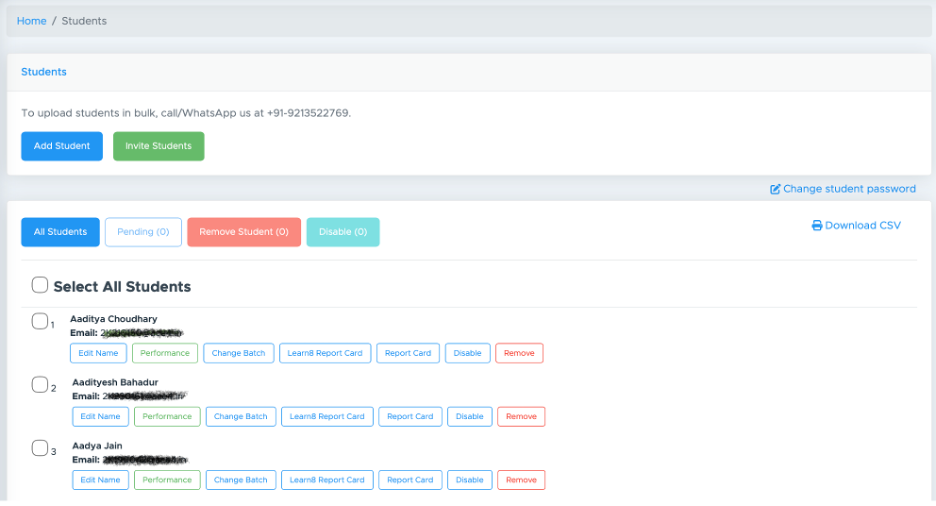Image resolution: width=936 pixels, height=506 pixels.
Task: Click the printer icon beside Download CSV
Action: (x=817, y=226)
